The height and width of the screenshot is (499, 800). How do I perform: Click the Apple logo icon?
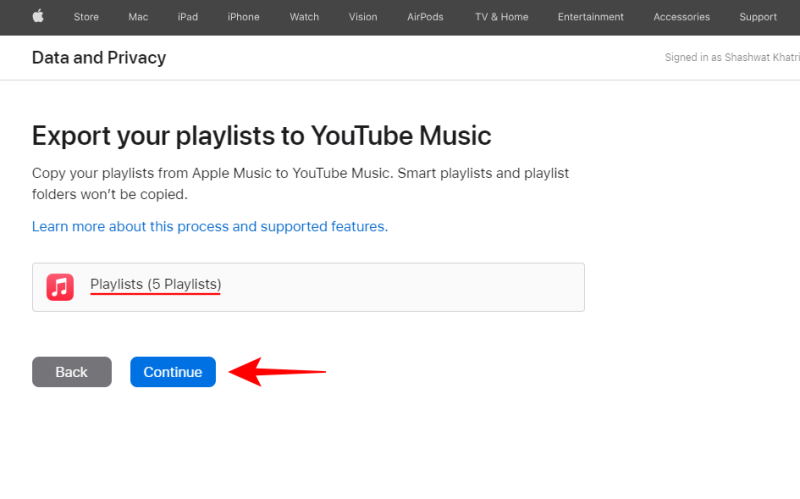click(x=38, y=16)
